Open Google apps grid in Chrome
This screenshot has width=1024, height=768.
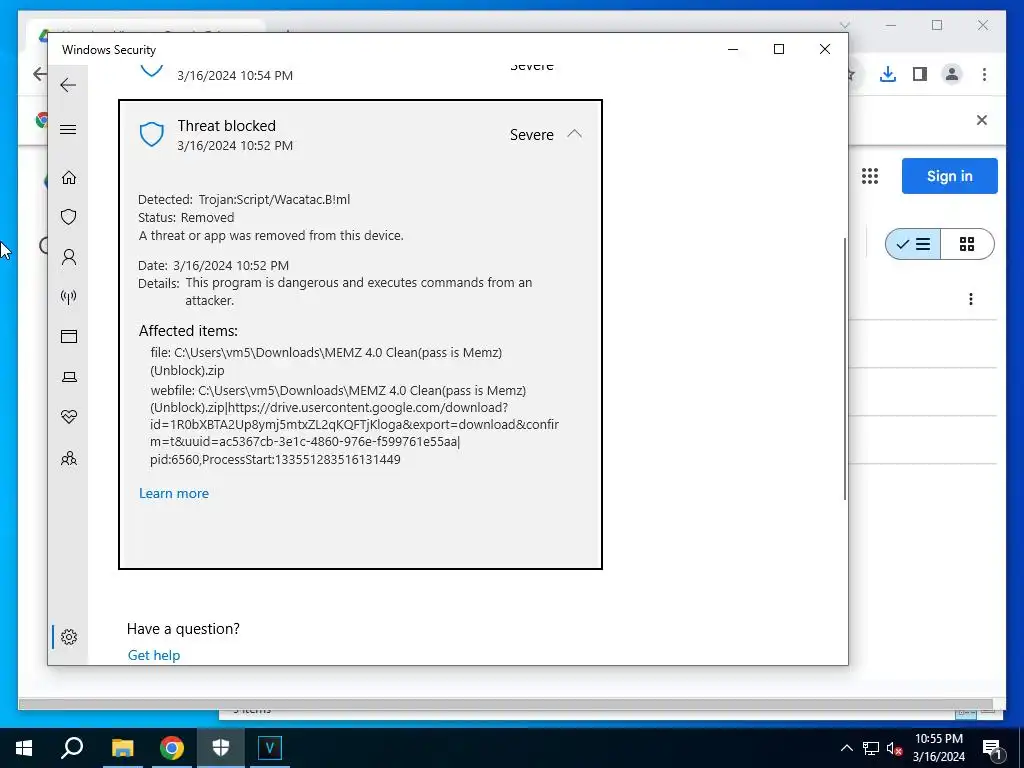[x=870, y=176]
